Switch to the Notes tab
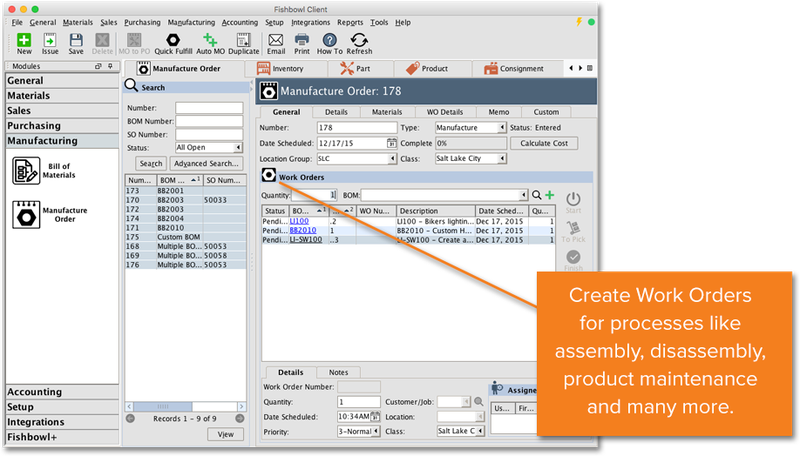Viewport: 800px width, 456px height. [x=338, y=372]
